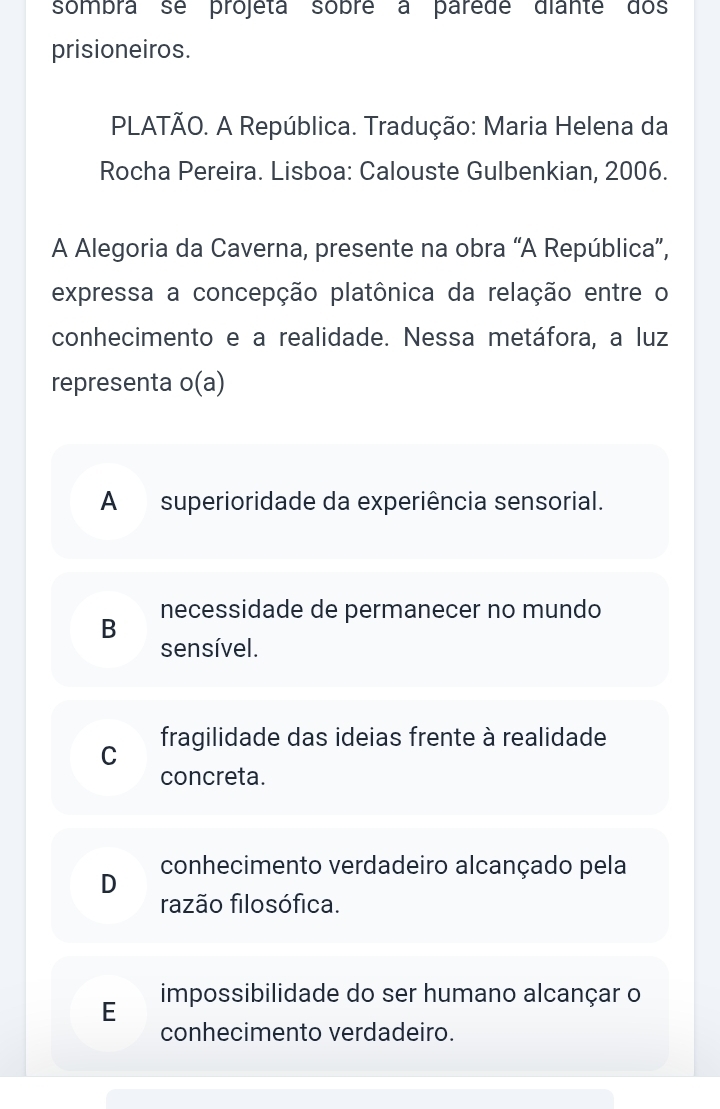Click 'expressa a concepção platônica' question line

coord(360,294)
